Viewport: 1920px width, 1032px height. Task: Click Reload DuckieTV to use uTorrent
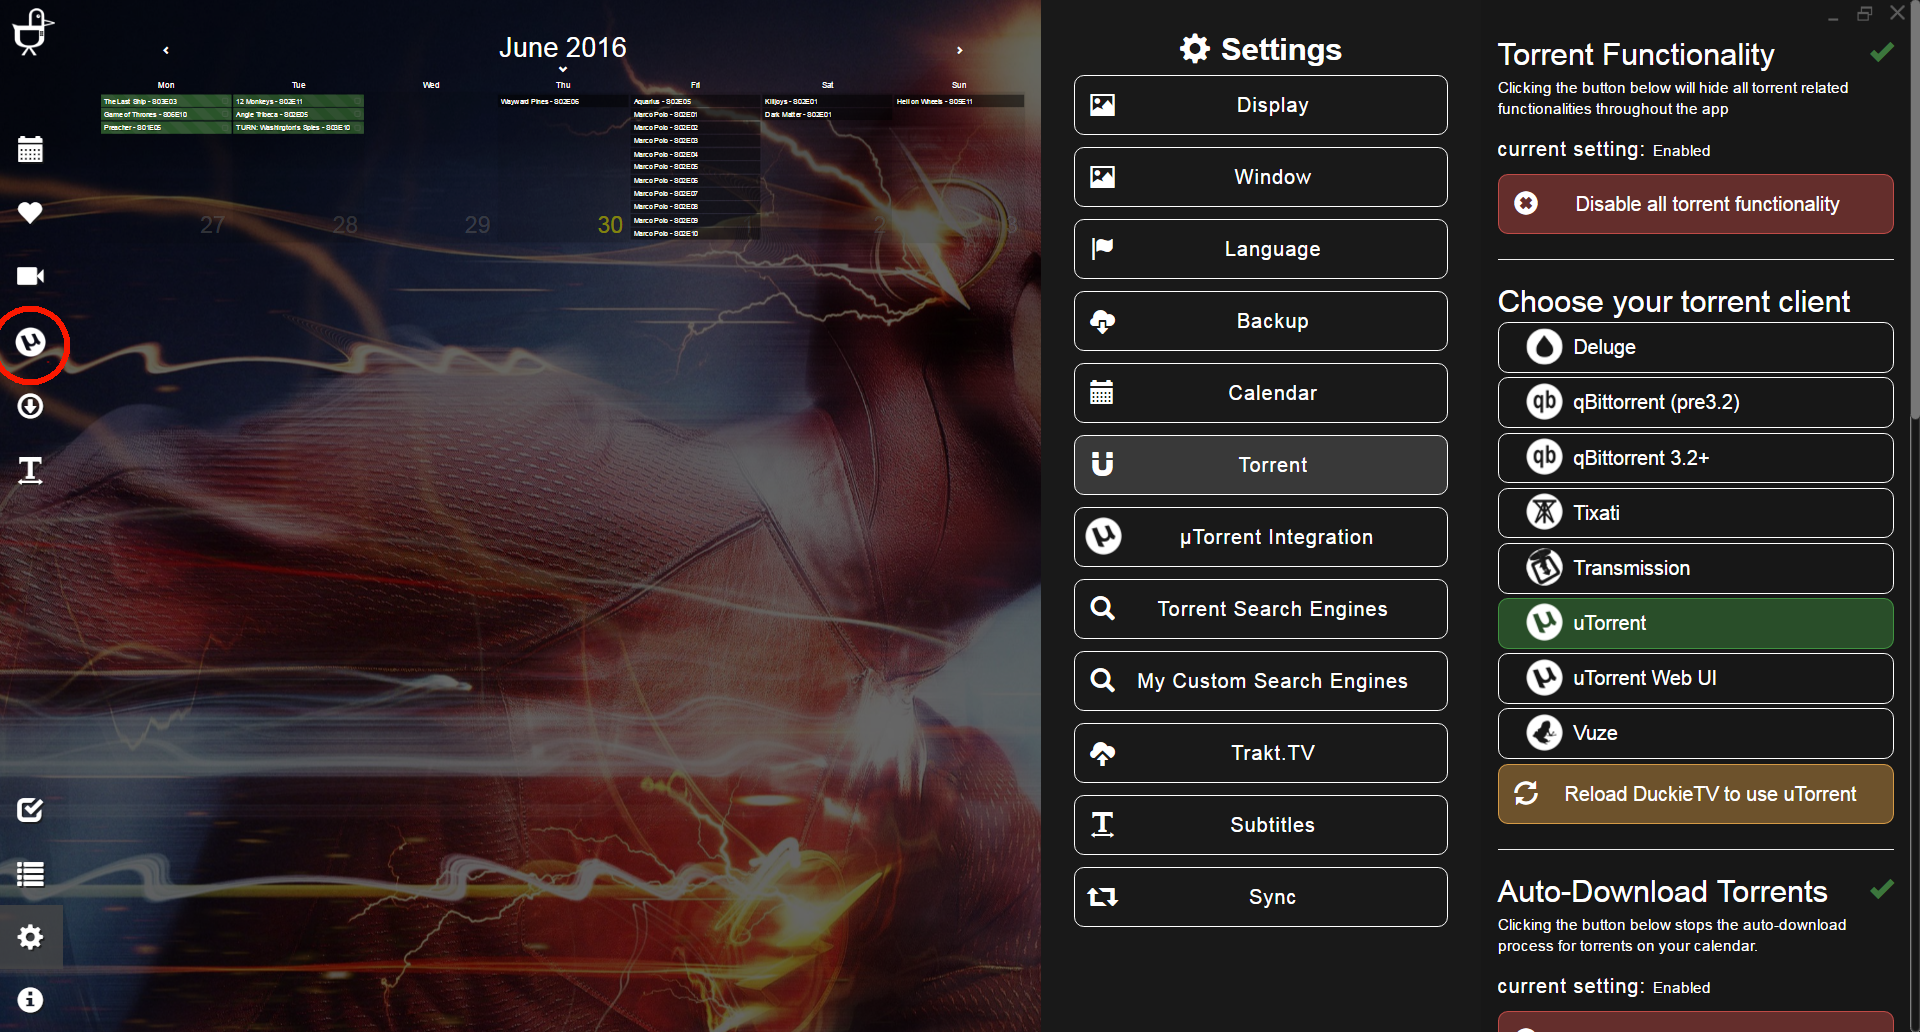[1695, 794]
